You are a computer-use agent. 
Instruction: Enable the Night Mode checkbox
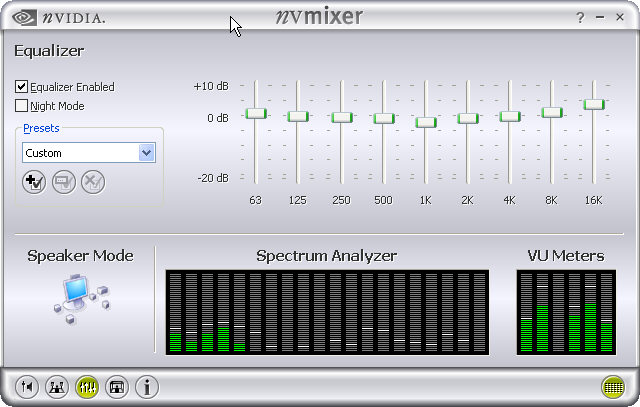[21, 106]
